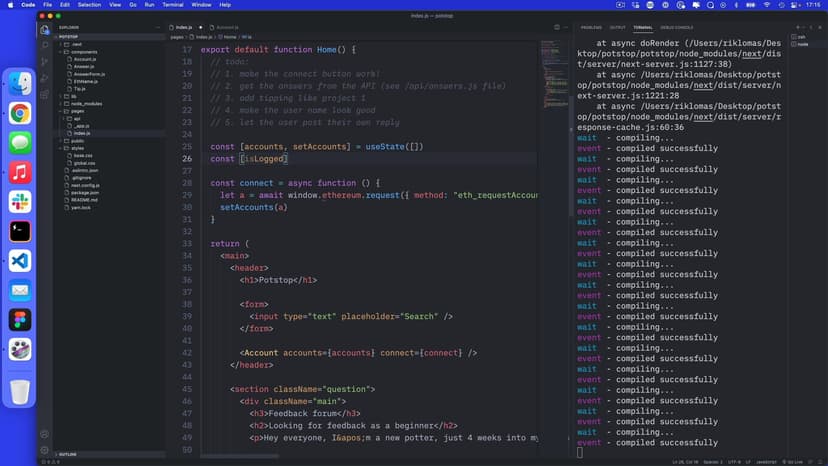The height and width of the screenshot is (466, 828).
Task: Collapse the styles folder
Action: [76, 148]
